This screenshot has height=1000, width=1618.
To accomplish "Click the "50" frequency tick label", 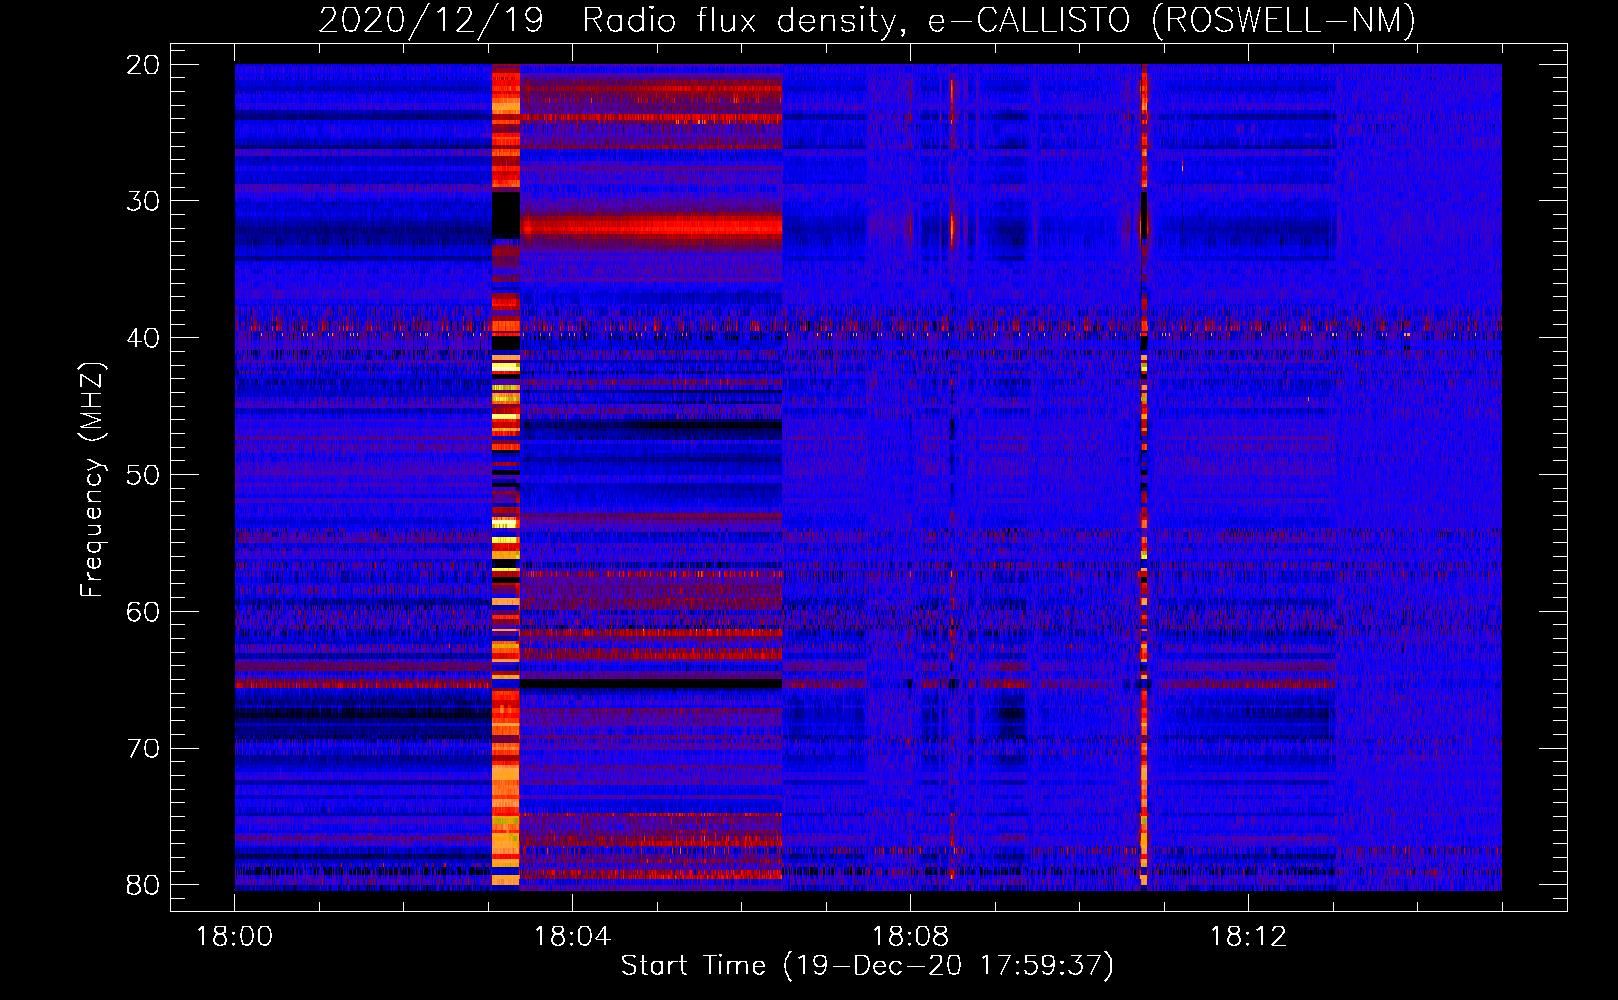I will click(x=143, y=475).
